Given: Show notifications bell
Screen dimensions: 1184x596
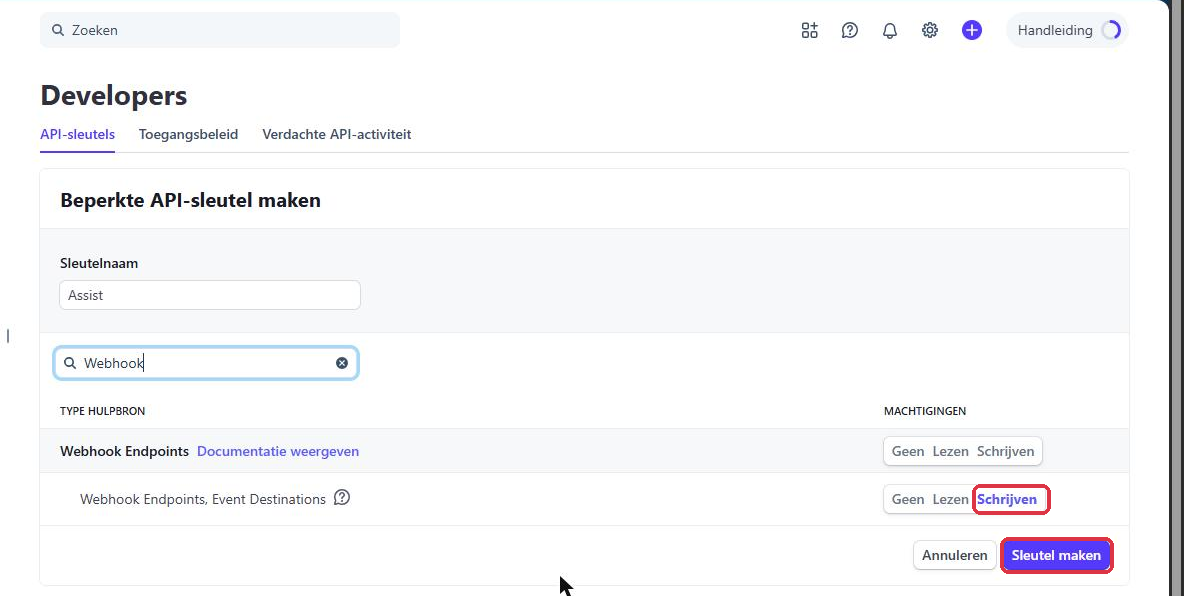Looking at the screenshot, I should coord(890,30).
